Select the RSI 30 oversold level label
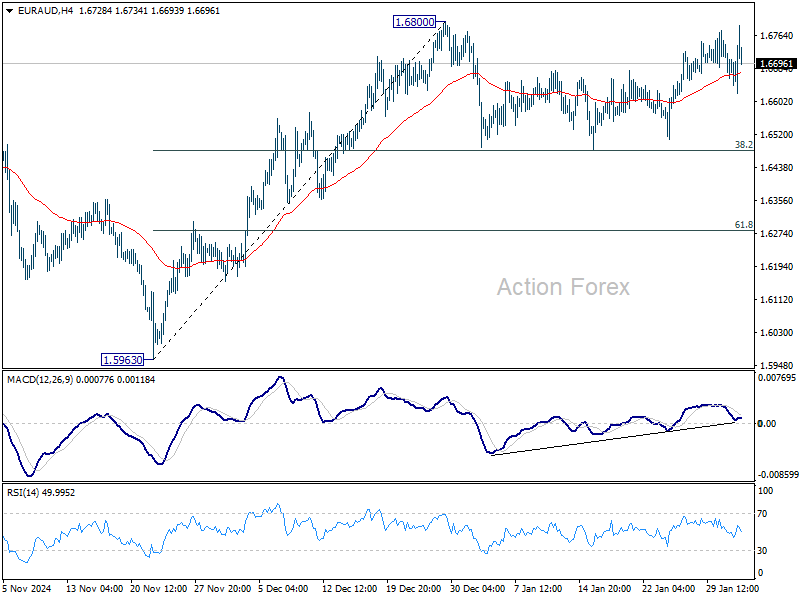 pos(762,551)
